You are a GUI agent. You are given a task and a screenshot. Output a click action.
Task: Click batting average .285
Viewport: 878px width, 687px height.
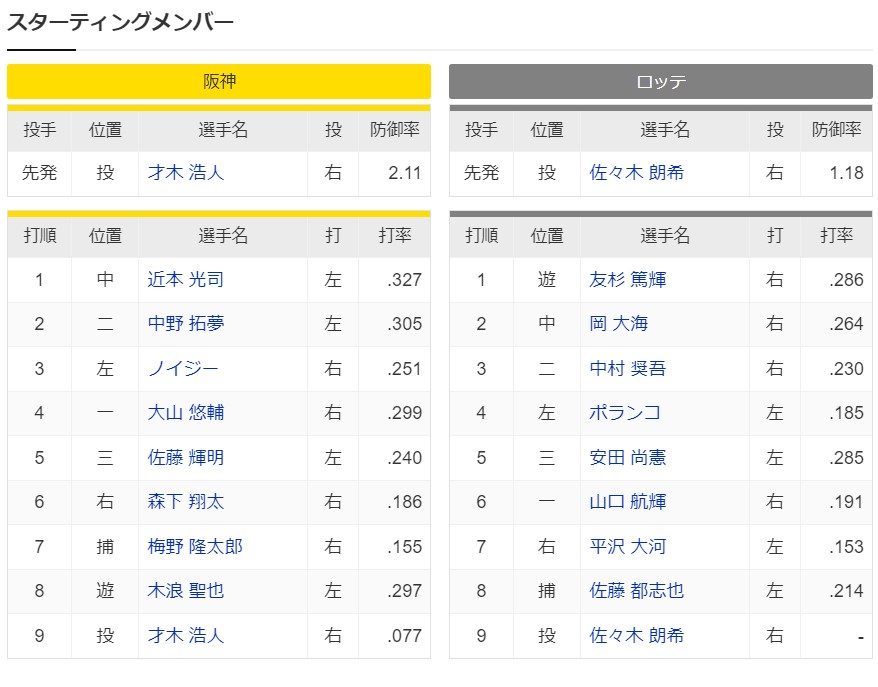[846, 457]
